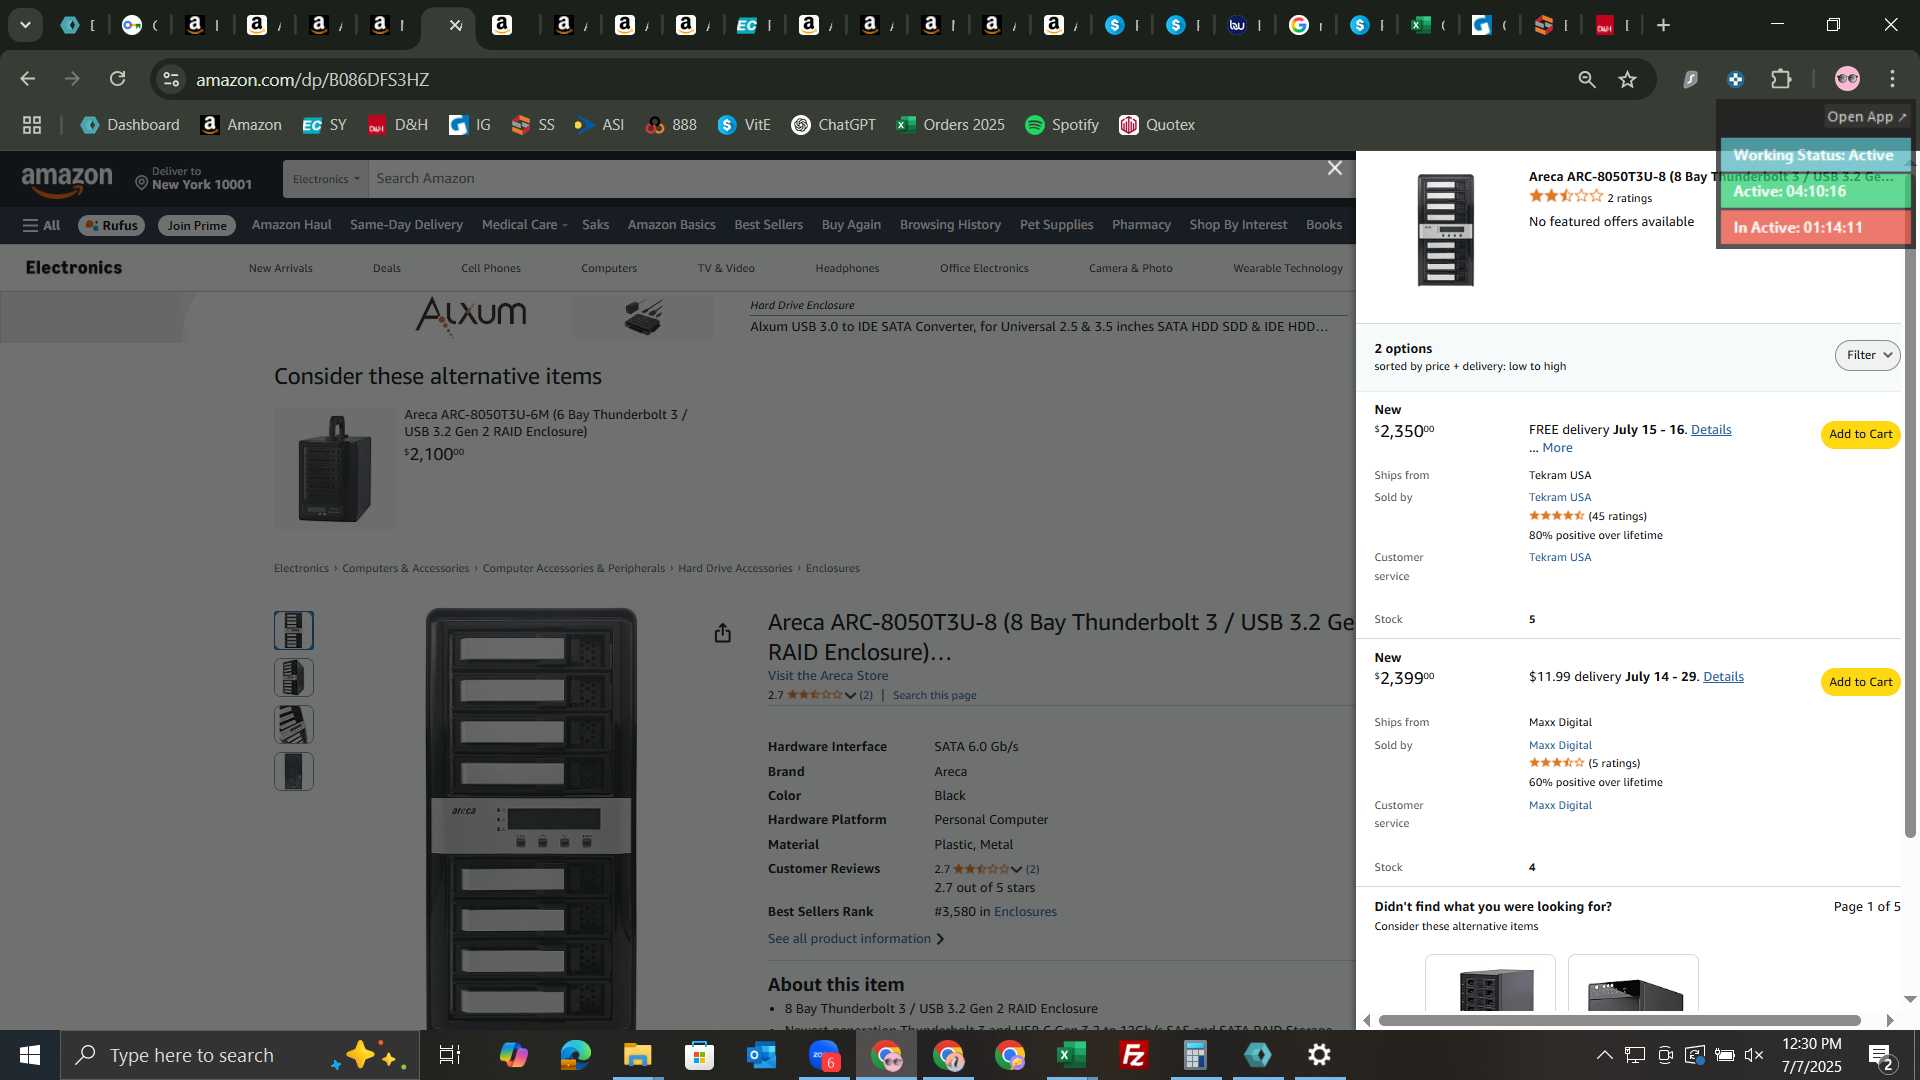Open the Amazon bookmark
Viewport: 1920px width, 1080px height.
pyautogui.click(x=241, y=125)
